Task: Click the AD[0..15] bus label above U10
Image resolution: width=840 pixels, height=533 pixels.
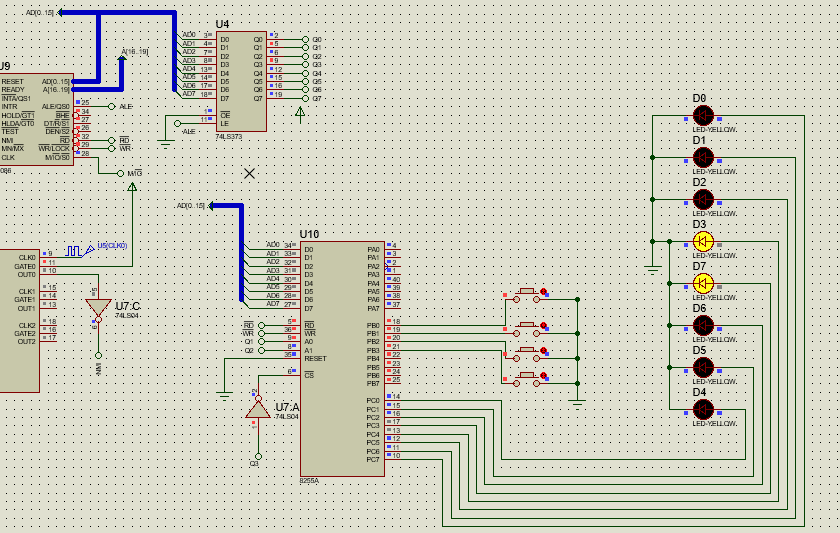Action: [x=191, y=206]
